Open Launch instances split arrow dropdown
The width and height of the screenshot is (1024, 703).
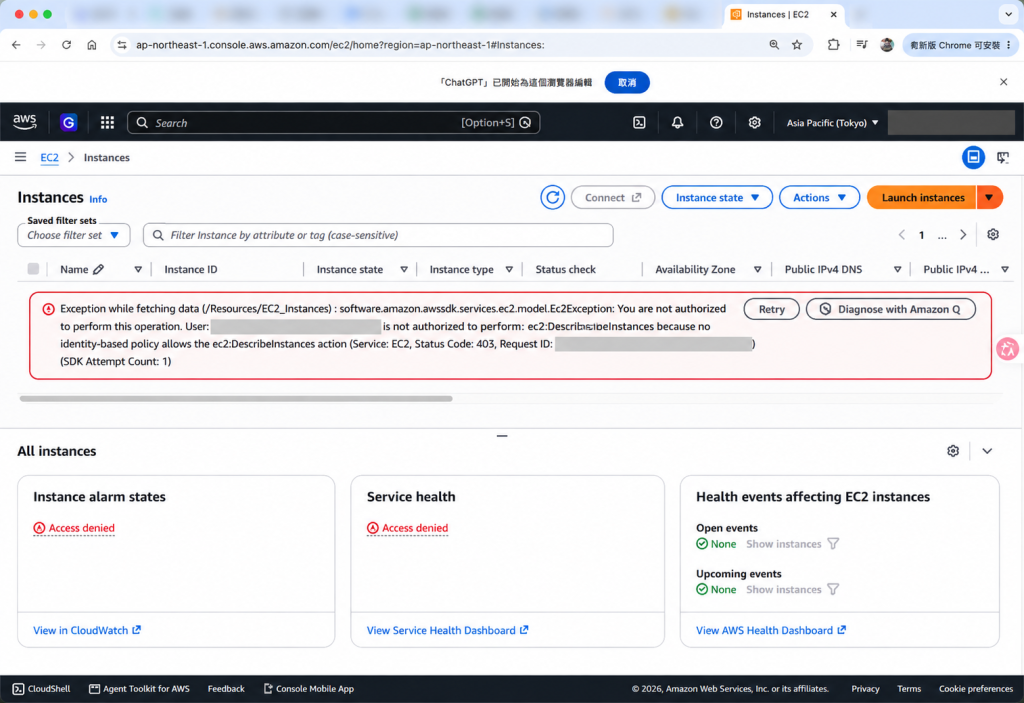point(989,197)
